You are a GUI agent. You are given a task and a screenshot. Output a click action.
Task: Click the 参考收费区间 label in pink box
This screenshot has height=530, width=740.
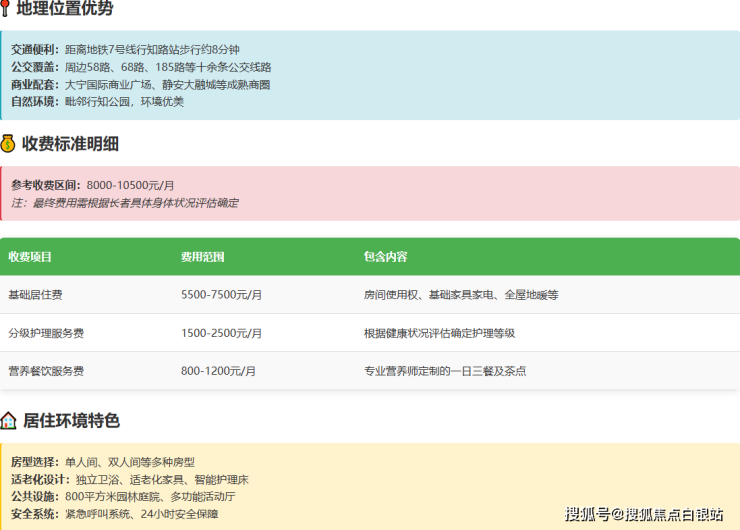pyautogui.click(x=46, y=185)
